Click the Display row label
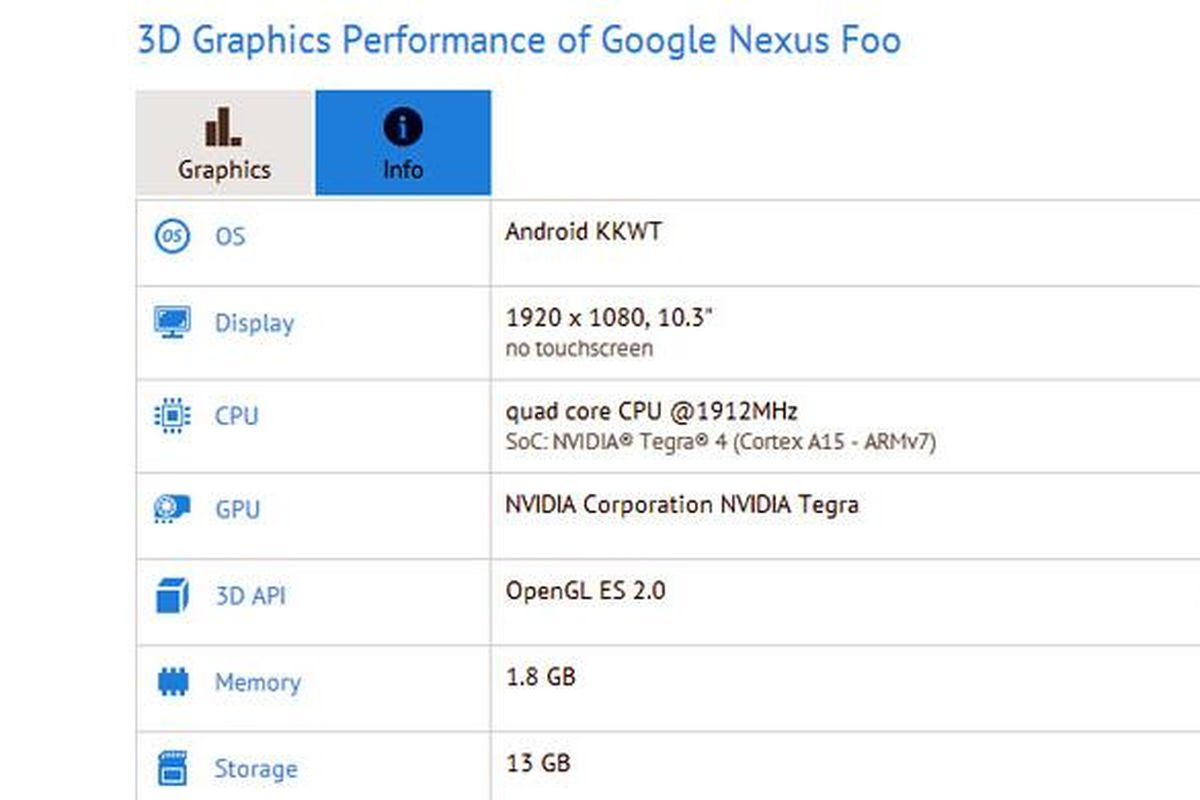 point(254,323)
